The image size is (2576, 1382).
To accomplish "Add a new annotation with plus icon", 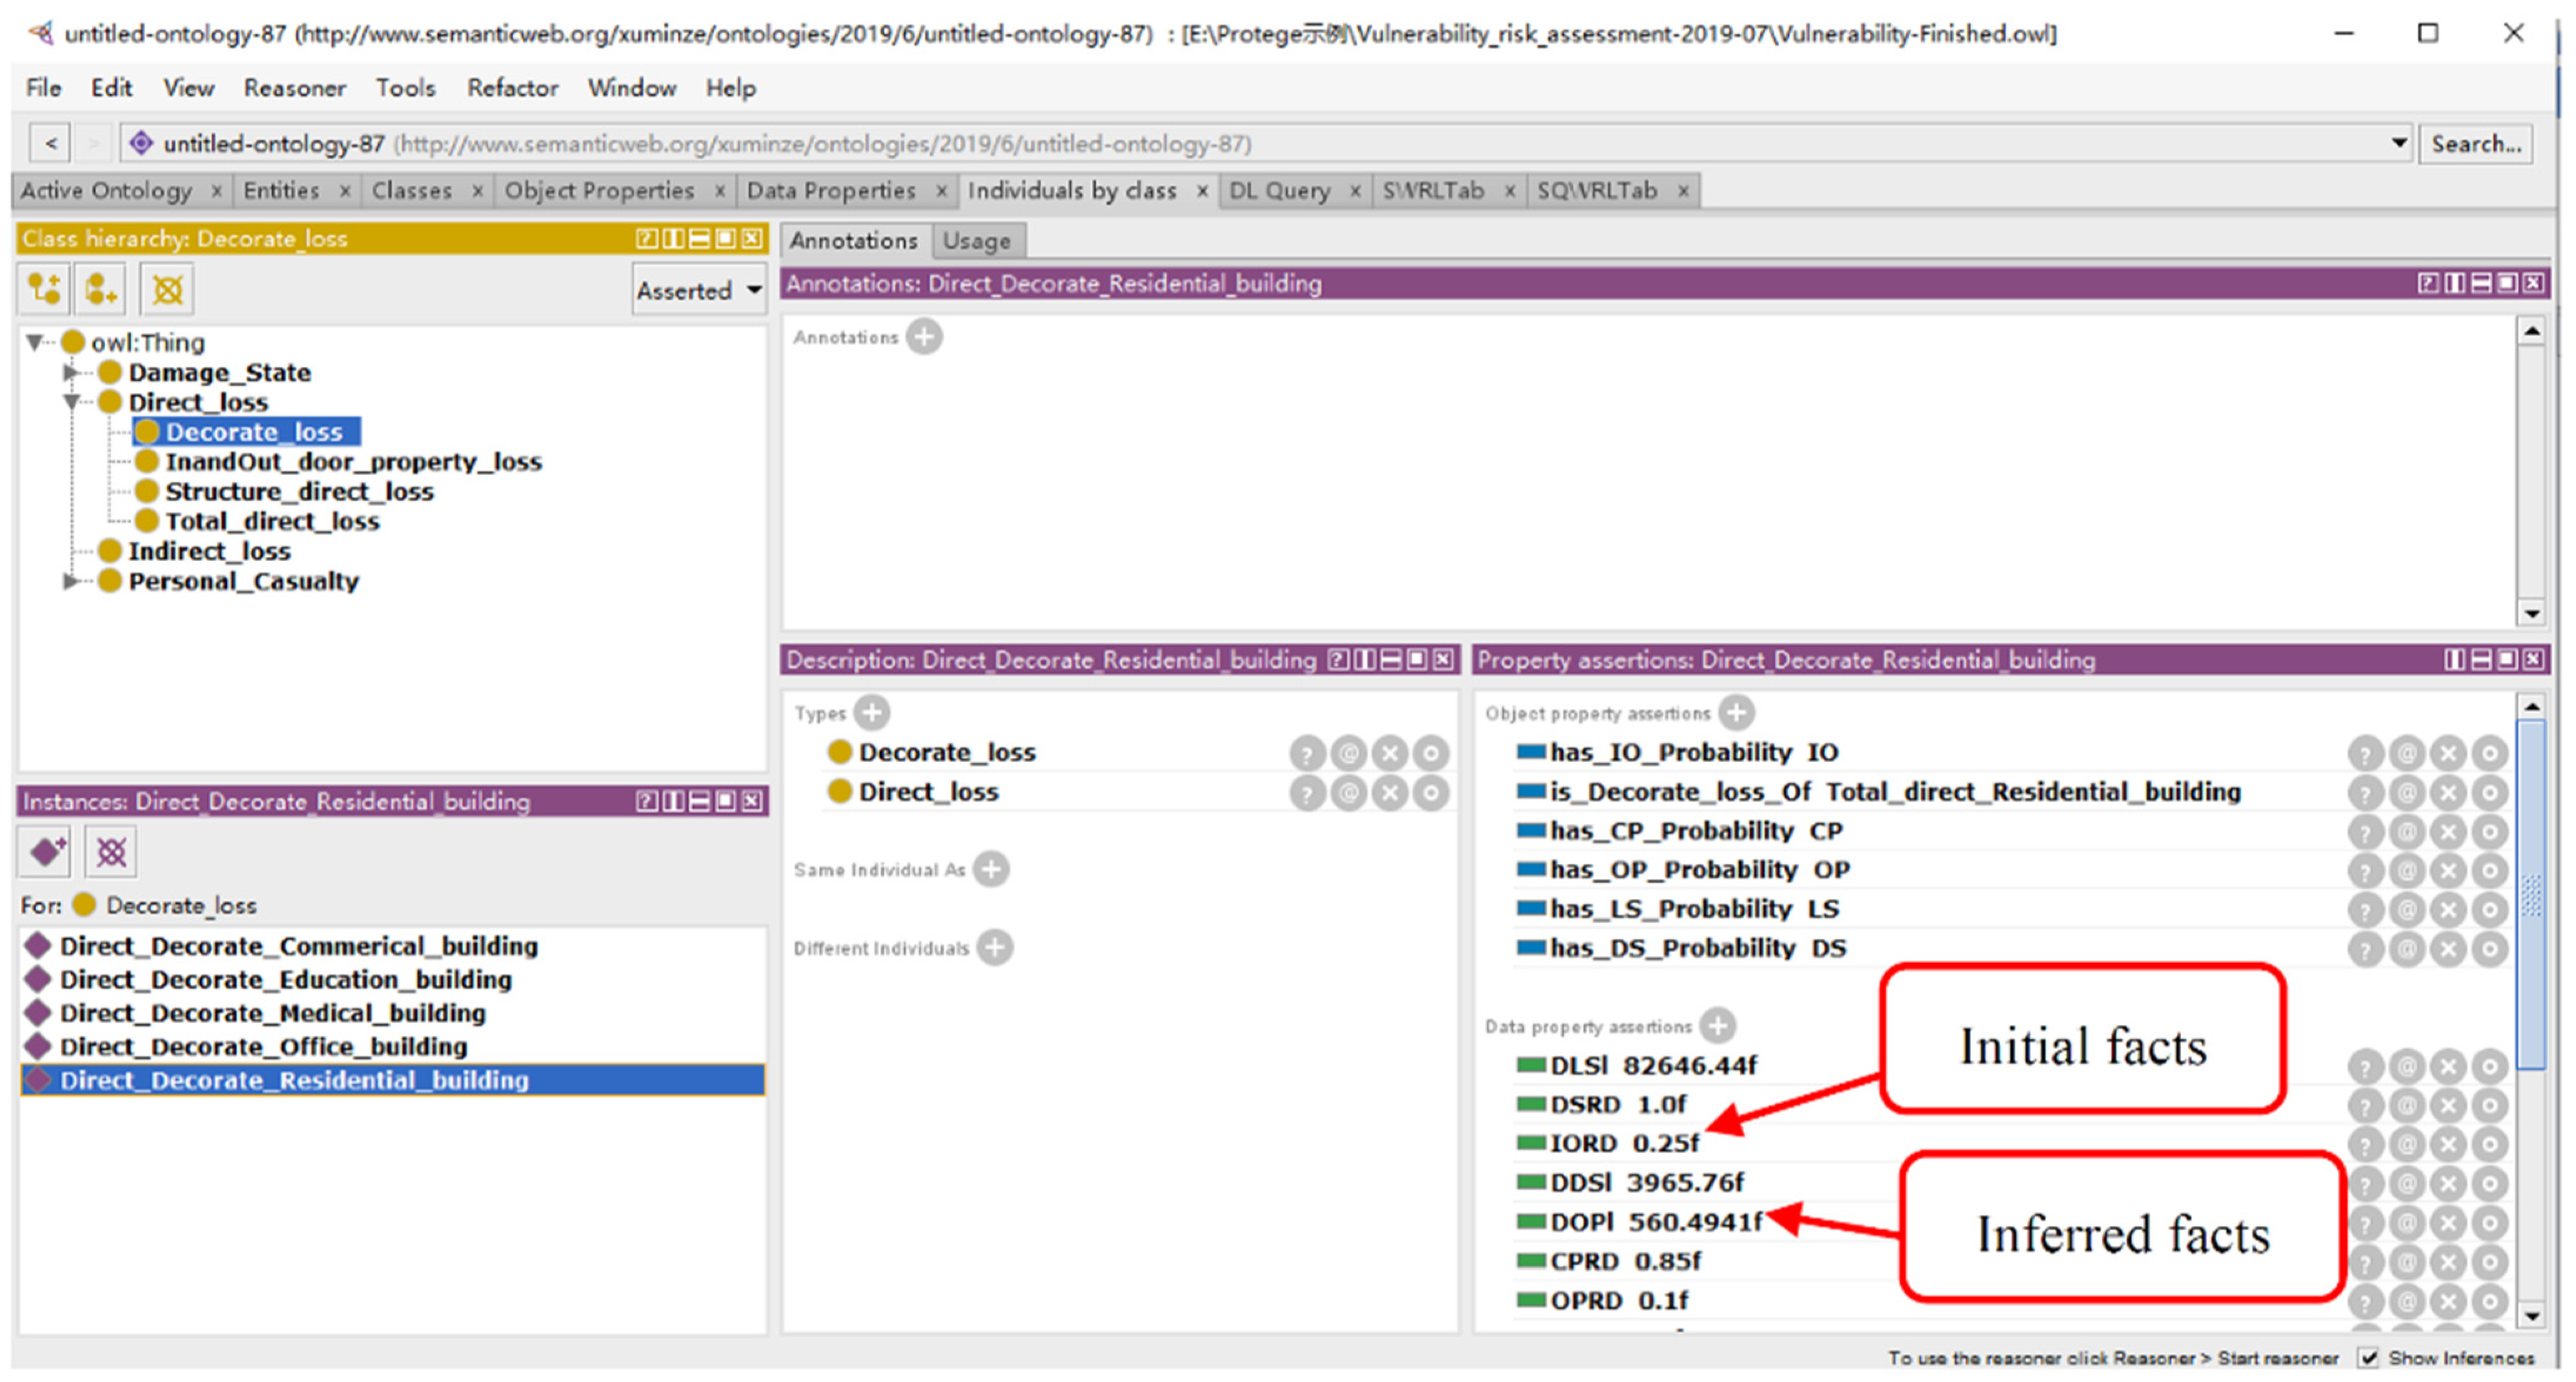I will (x=923, y=337).
